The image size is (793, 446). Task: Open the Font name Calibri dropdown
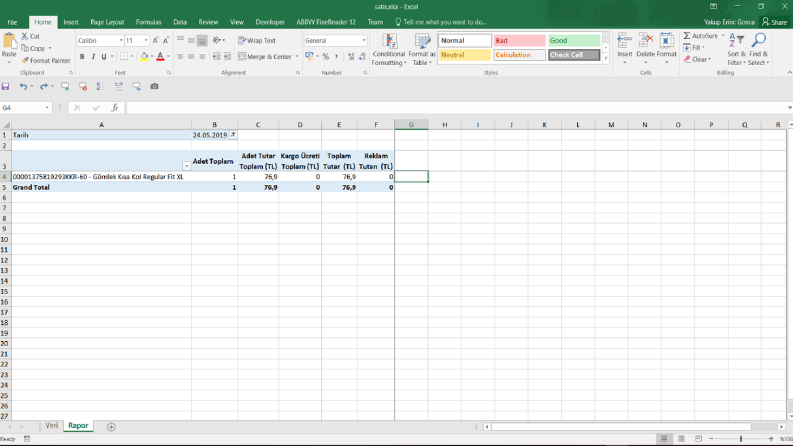tap(121, 40)
